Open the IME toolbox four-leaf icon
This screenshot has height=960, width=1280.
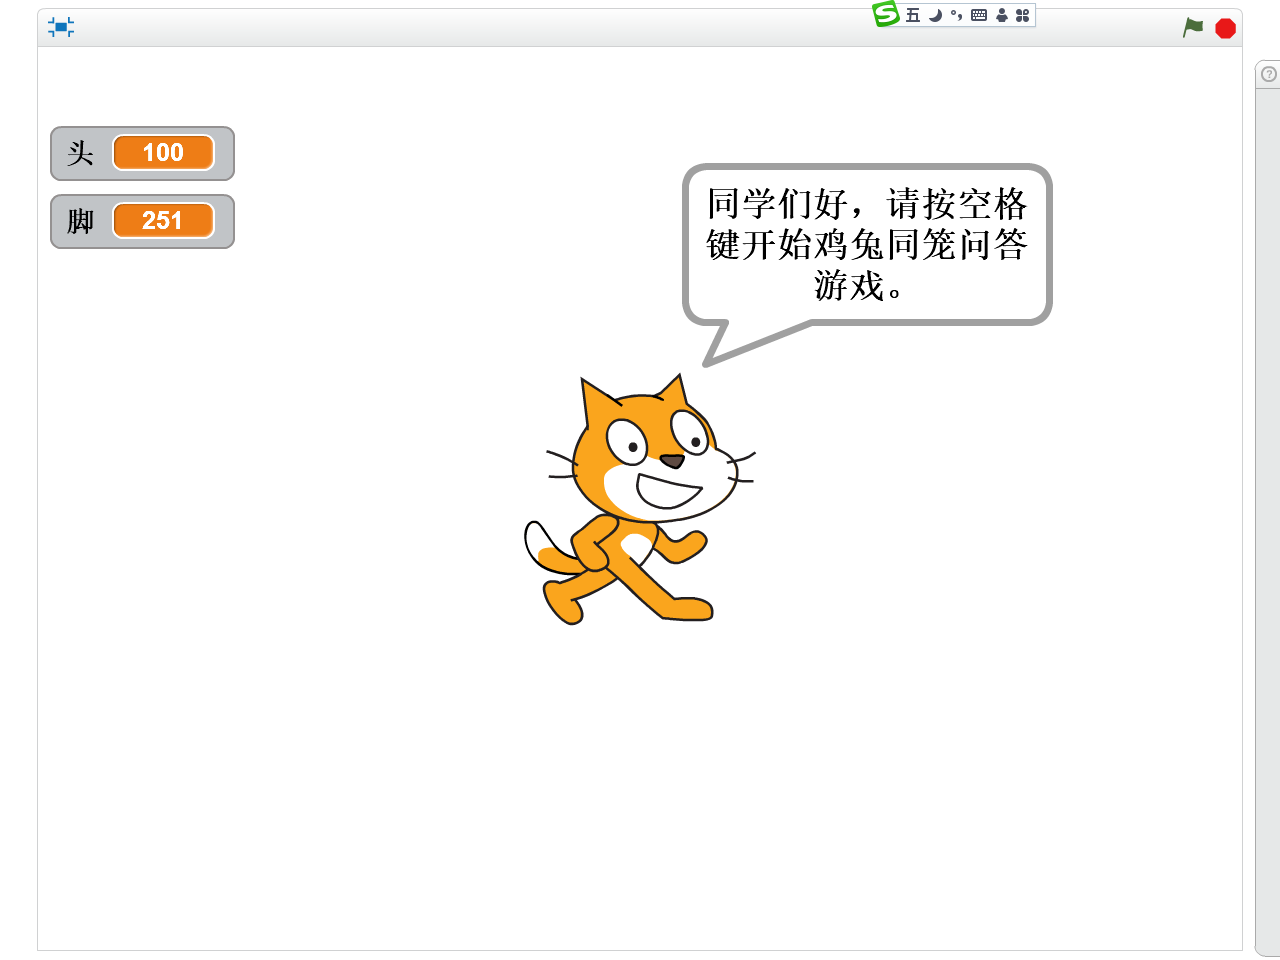(1022, 15)
